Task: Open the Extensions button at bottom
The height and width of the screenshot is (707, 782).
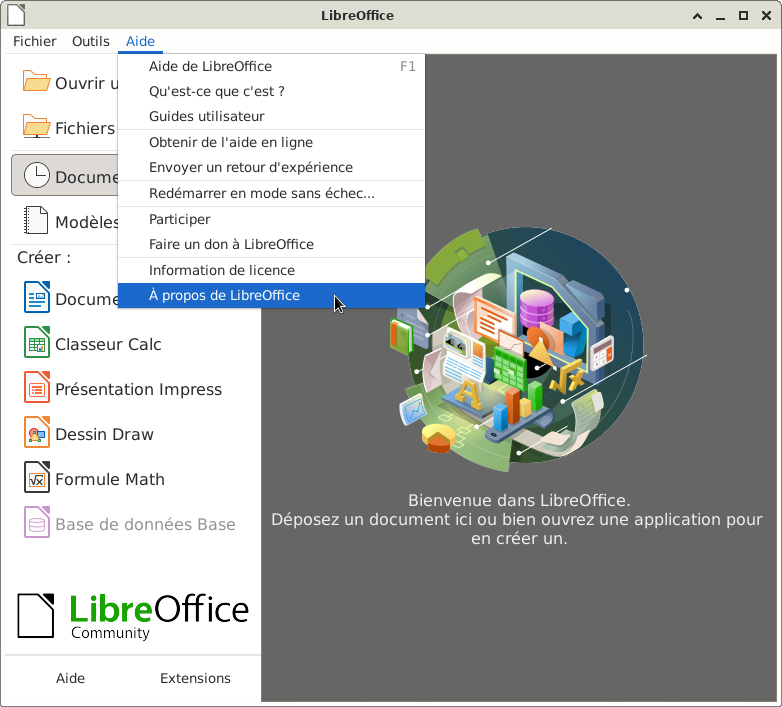Action: pyautogui.click(x=195, y=678)
